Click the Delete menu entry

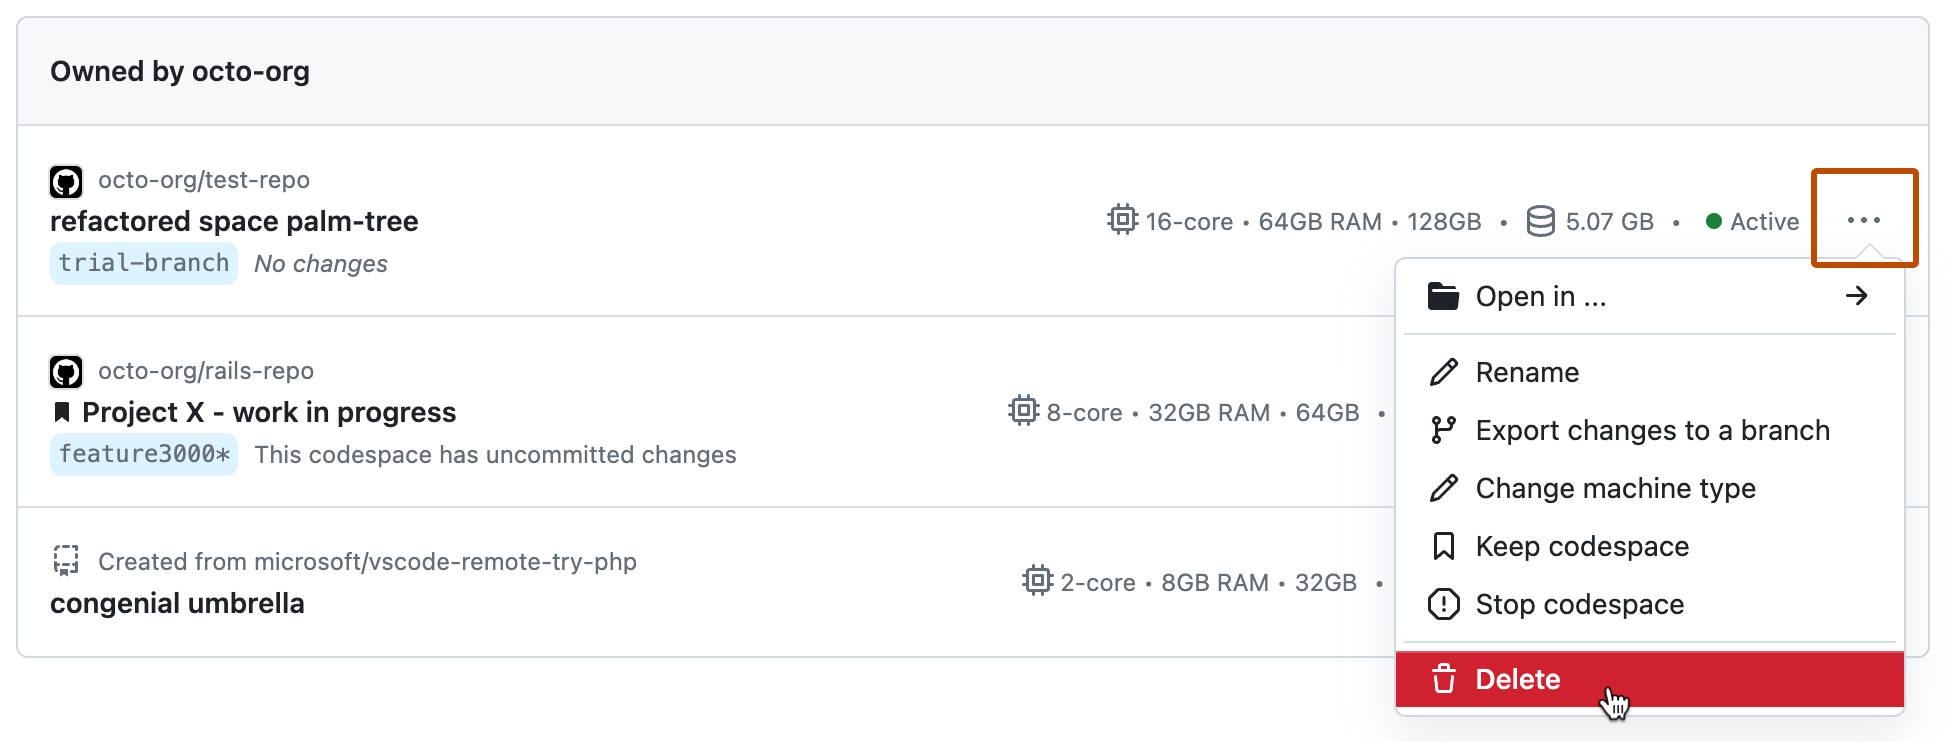pyautogui.click(x=1517, y=679)
